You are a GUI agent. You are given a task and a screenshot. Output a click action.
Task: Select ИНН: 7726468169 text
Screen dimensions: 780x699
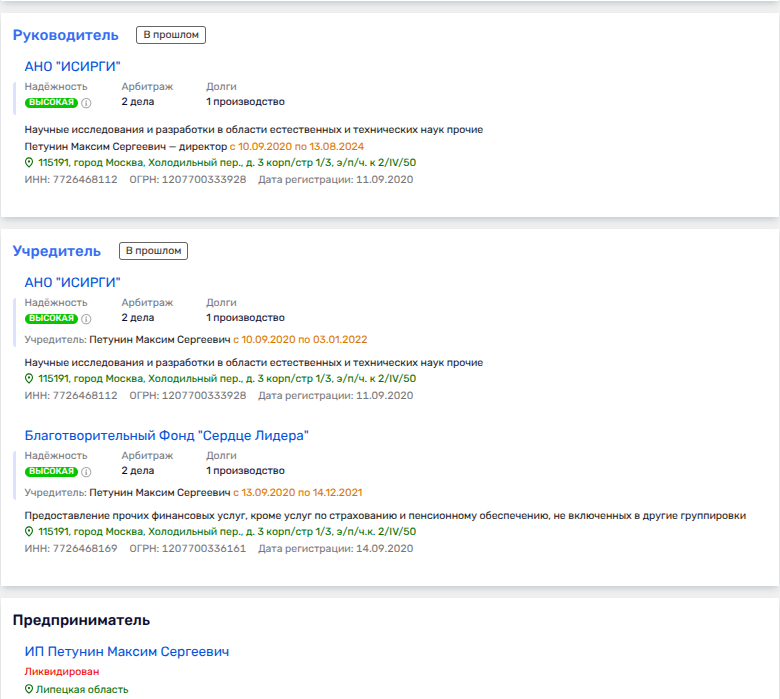tap(71, 549)
